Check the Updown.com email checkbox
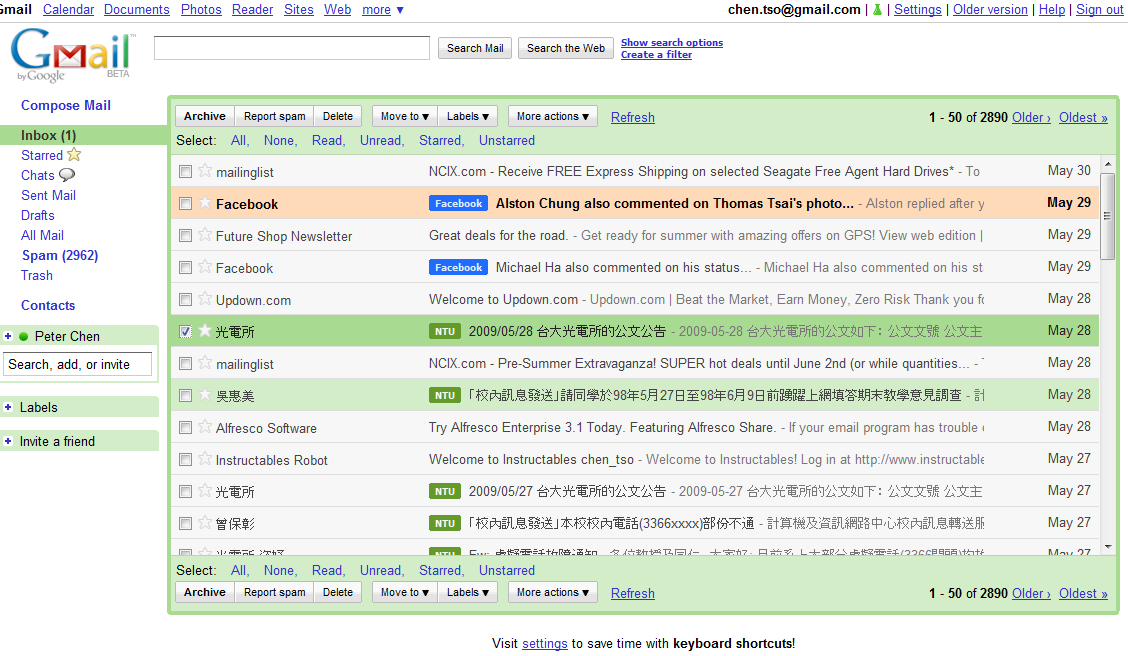The width and height of the screenshot is (1128, 656). click(186, 299)
